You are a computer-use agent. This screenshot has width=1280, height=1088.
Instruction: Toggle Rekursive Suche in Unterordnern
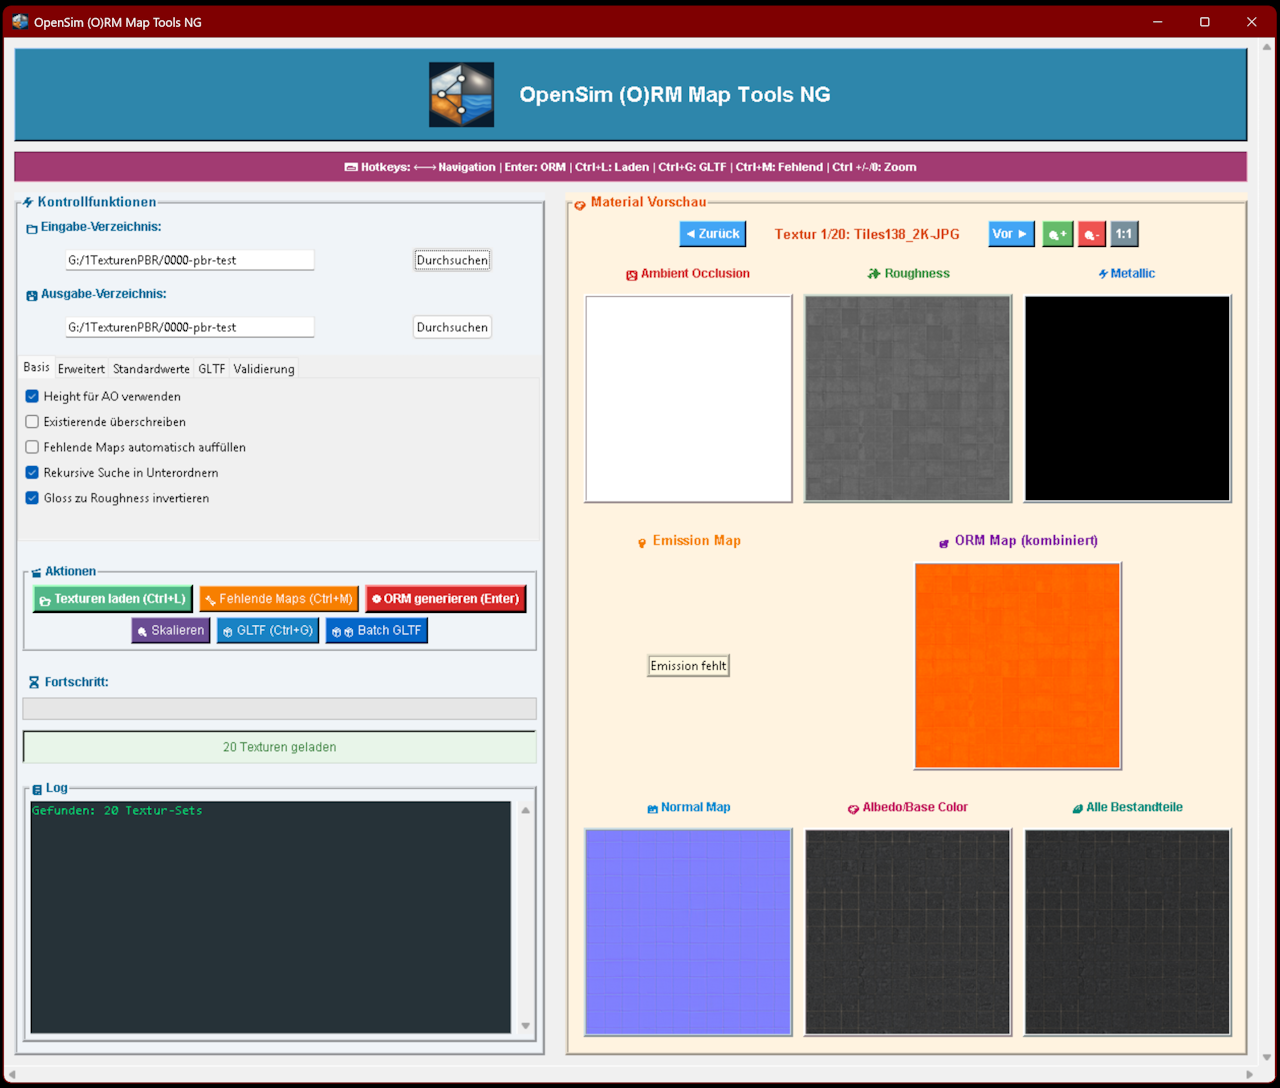click(x=32, y=473)
